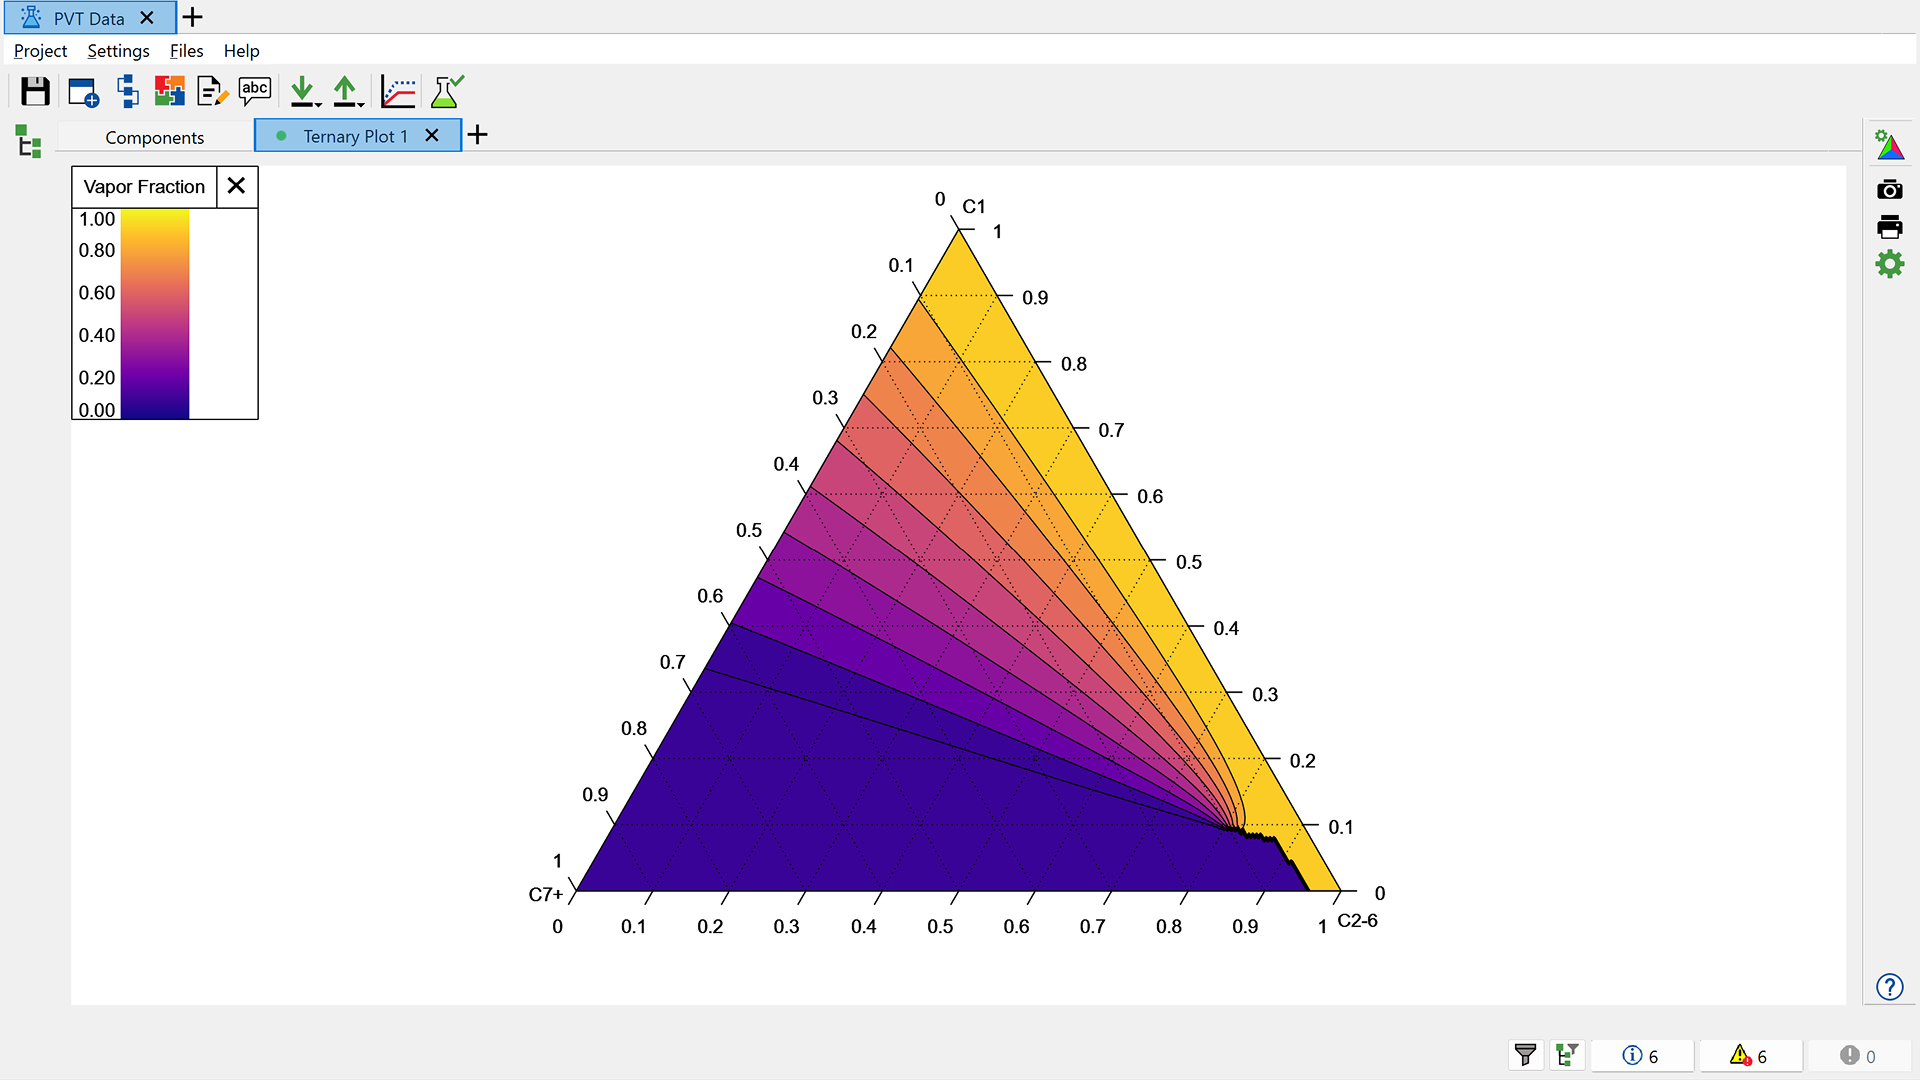Take a snapshot with the camera icon
The image size is (1920, 1080).
tap(1889, 189)
